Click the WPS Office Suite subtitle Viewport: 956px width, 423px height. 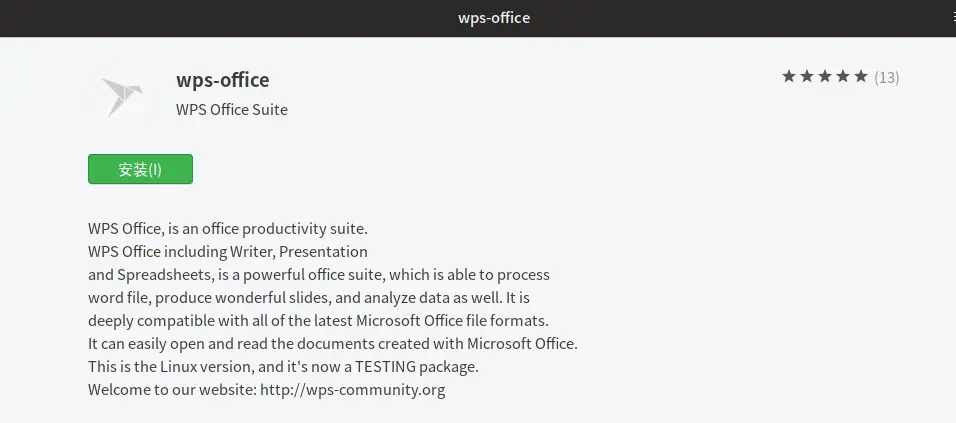[232, 110]
